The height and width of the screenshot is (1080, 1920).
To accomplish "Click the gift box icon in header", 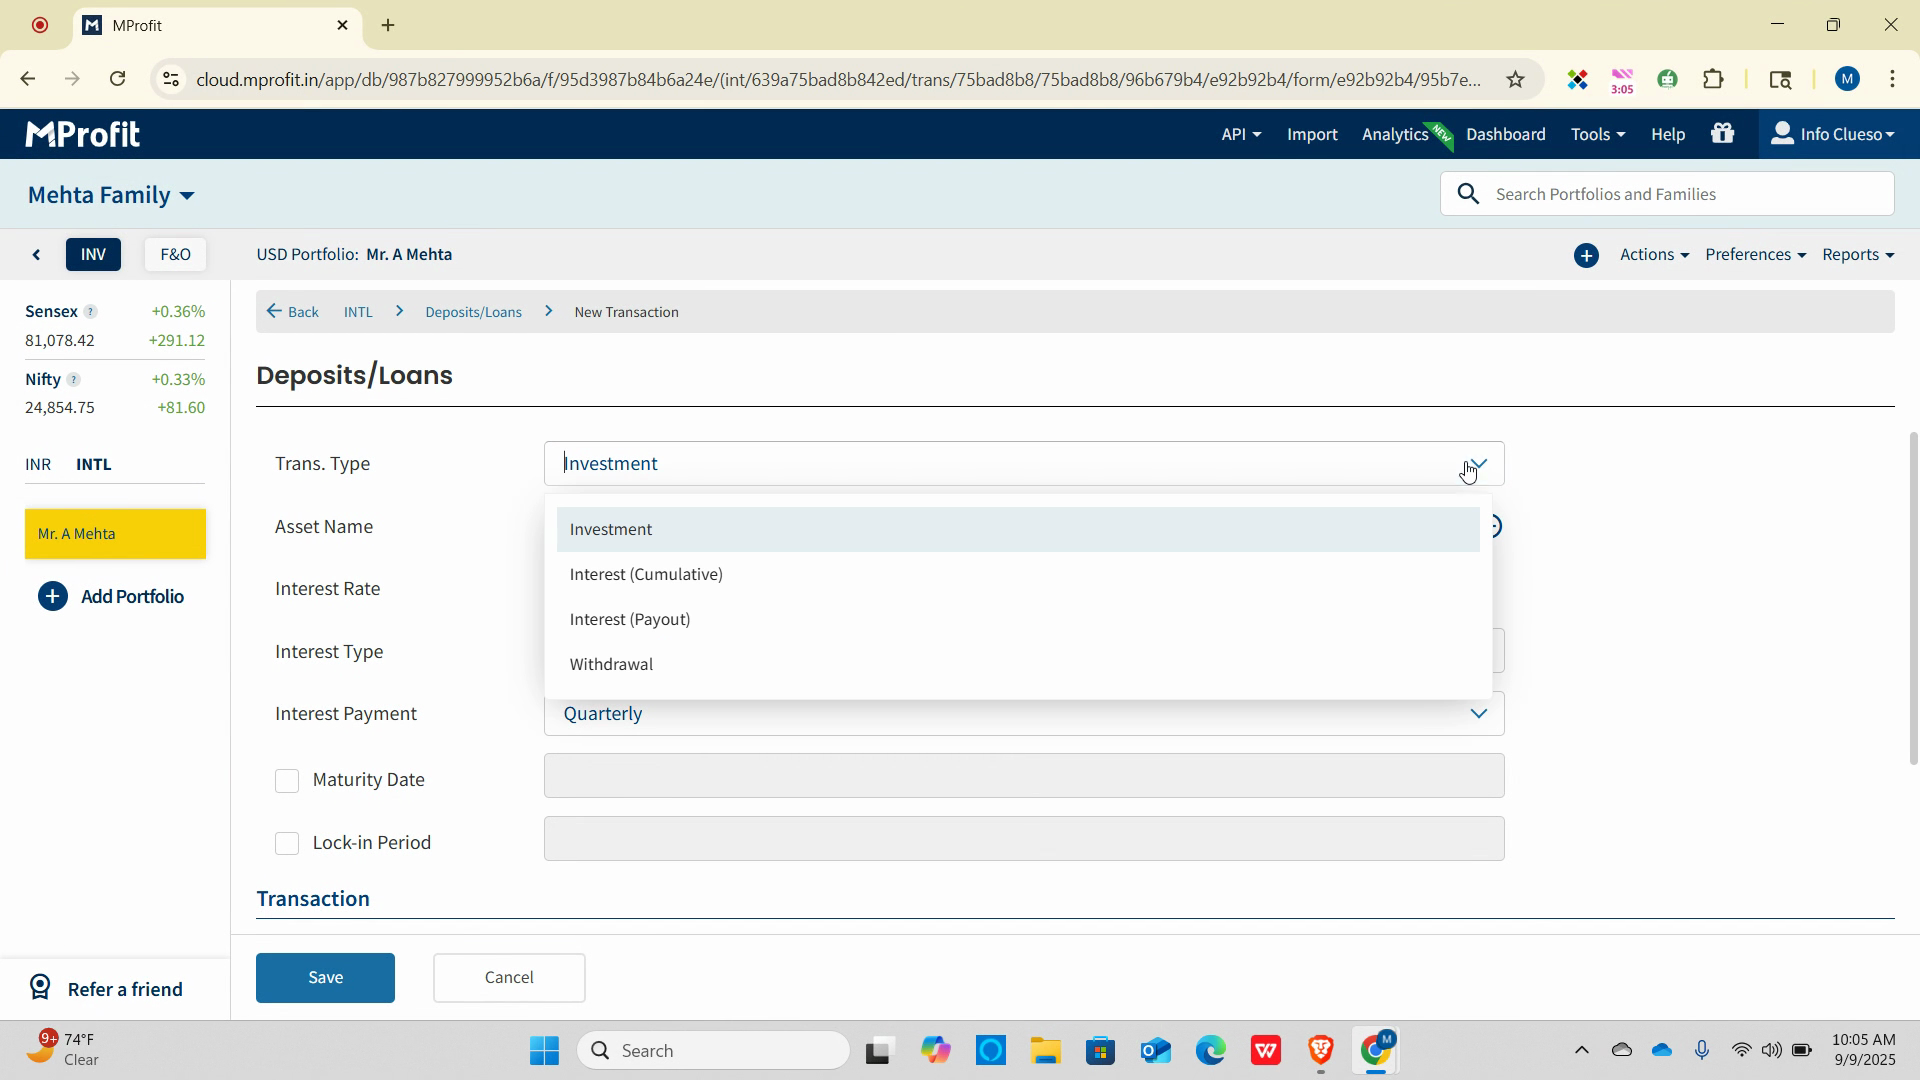I will tap(1722, 133).
